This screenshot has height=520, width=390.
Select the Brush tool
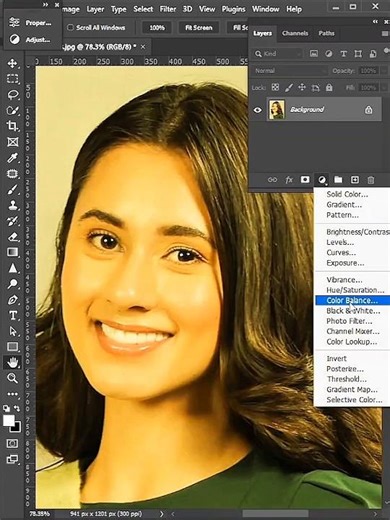click(x=13, y=189)
